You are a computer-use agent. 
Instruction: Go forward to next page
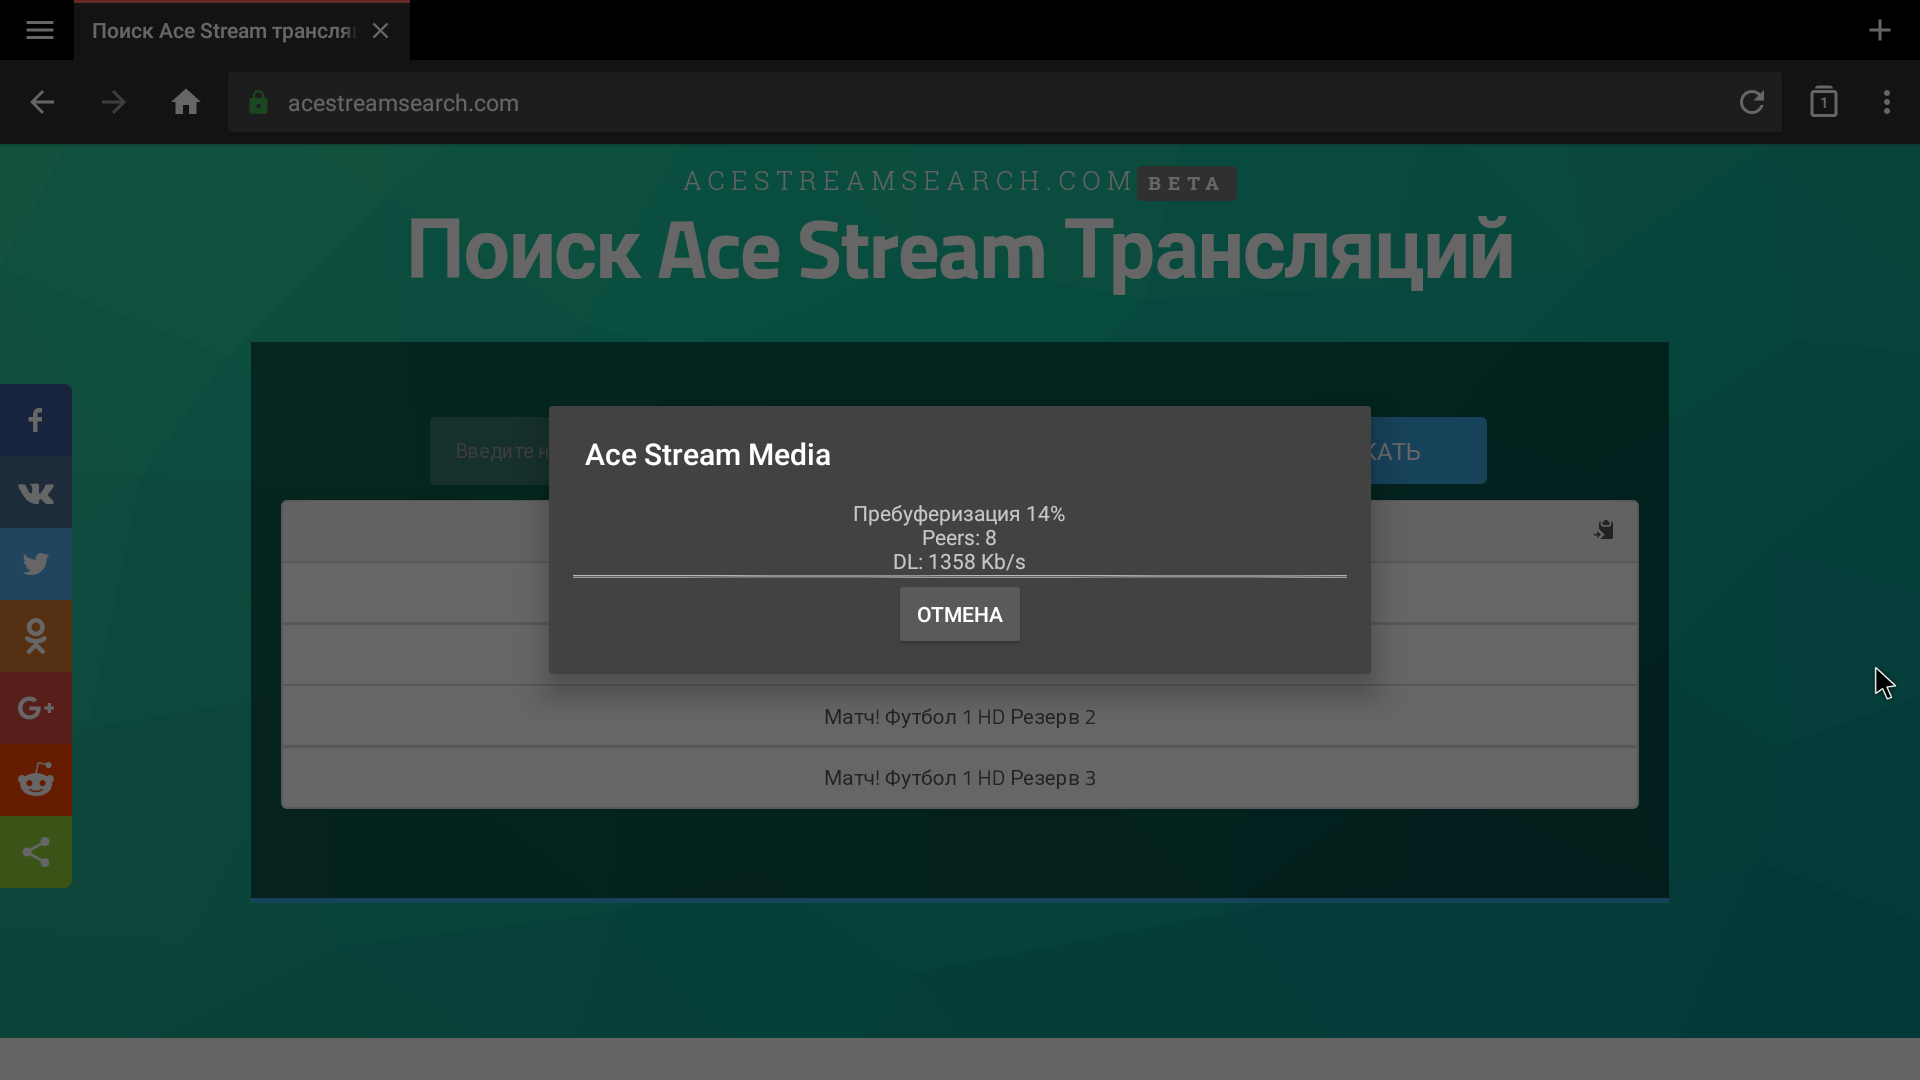point(114,102)
